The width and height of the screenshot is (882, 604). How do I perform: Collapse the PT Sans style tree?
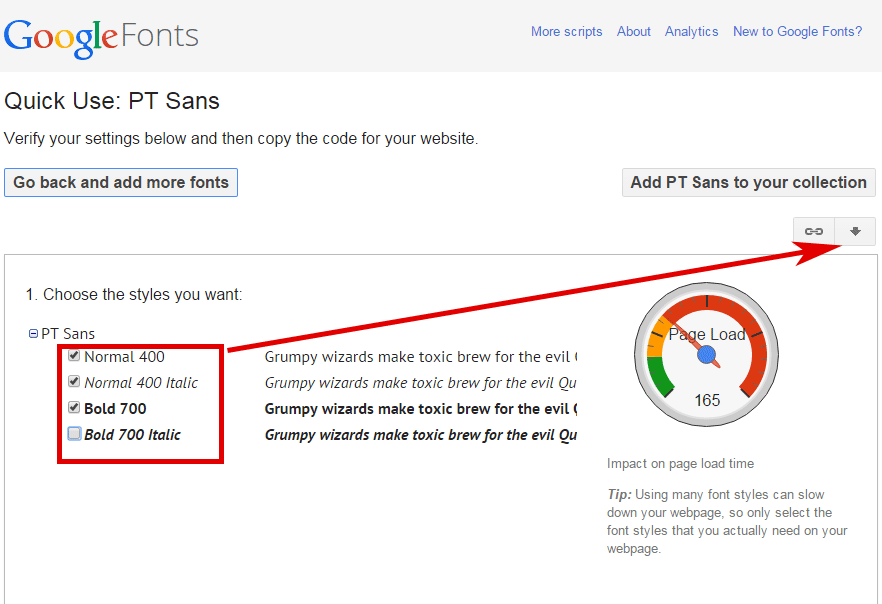click(x=33, y=333)
